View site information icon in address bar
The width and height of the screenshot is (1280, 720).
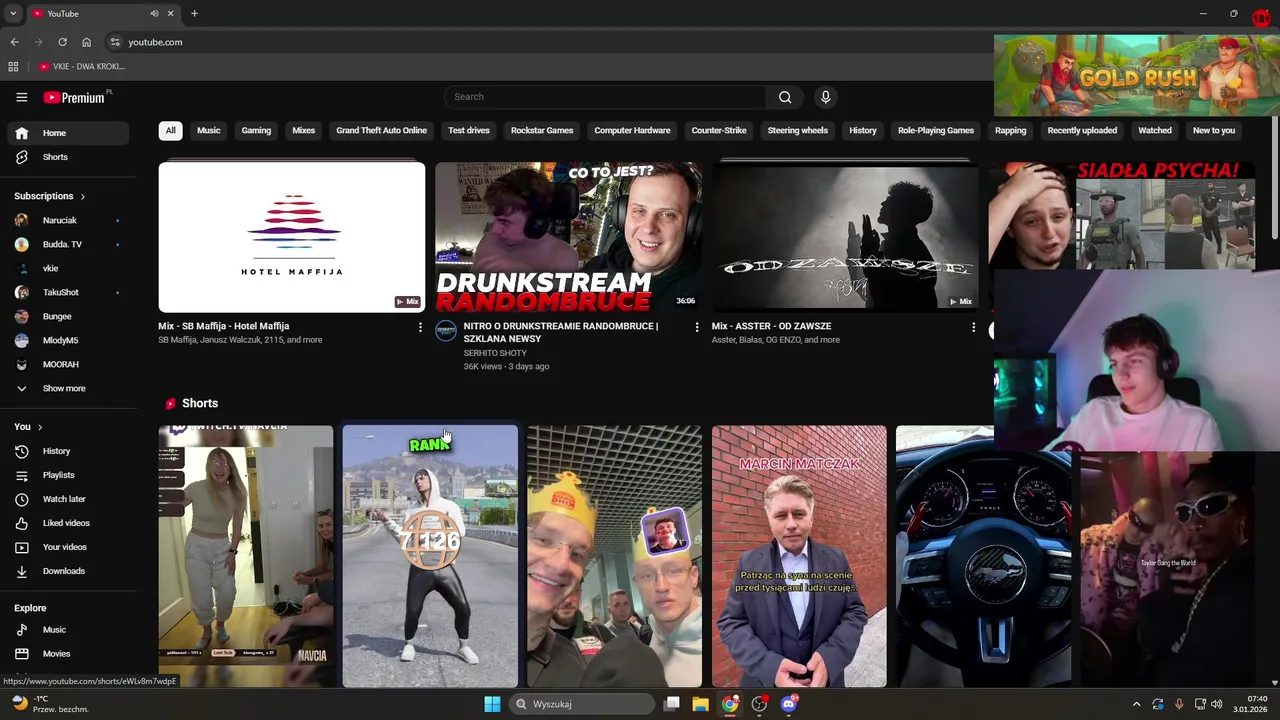click(x=115, y=42)
